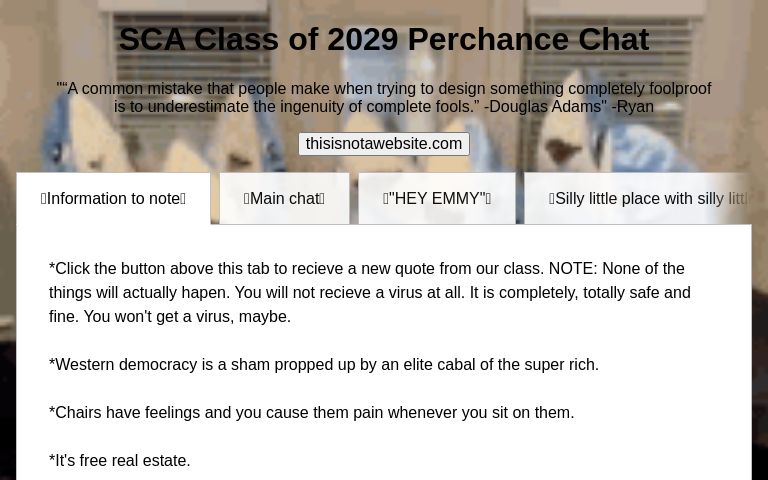Click the "It's free real estate" line
Screen dimensions: 768x480
(120, 460)
